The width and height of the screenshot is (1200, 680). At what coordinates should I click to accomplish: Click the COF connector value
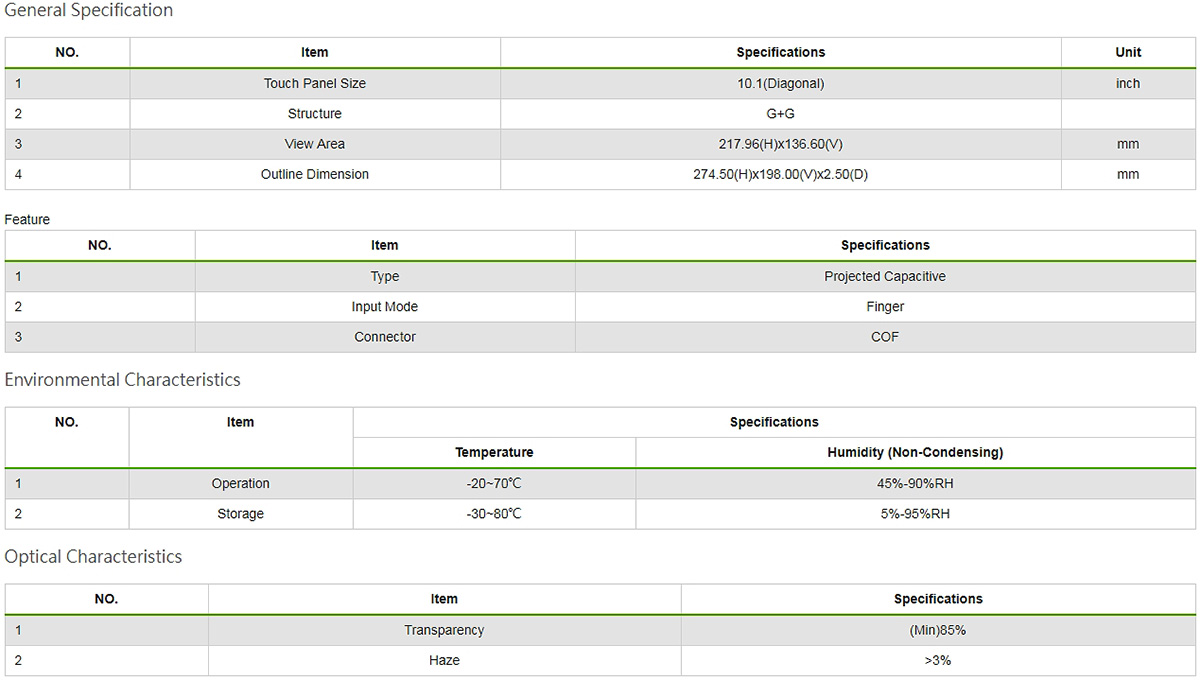[884, 337]
